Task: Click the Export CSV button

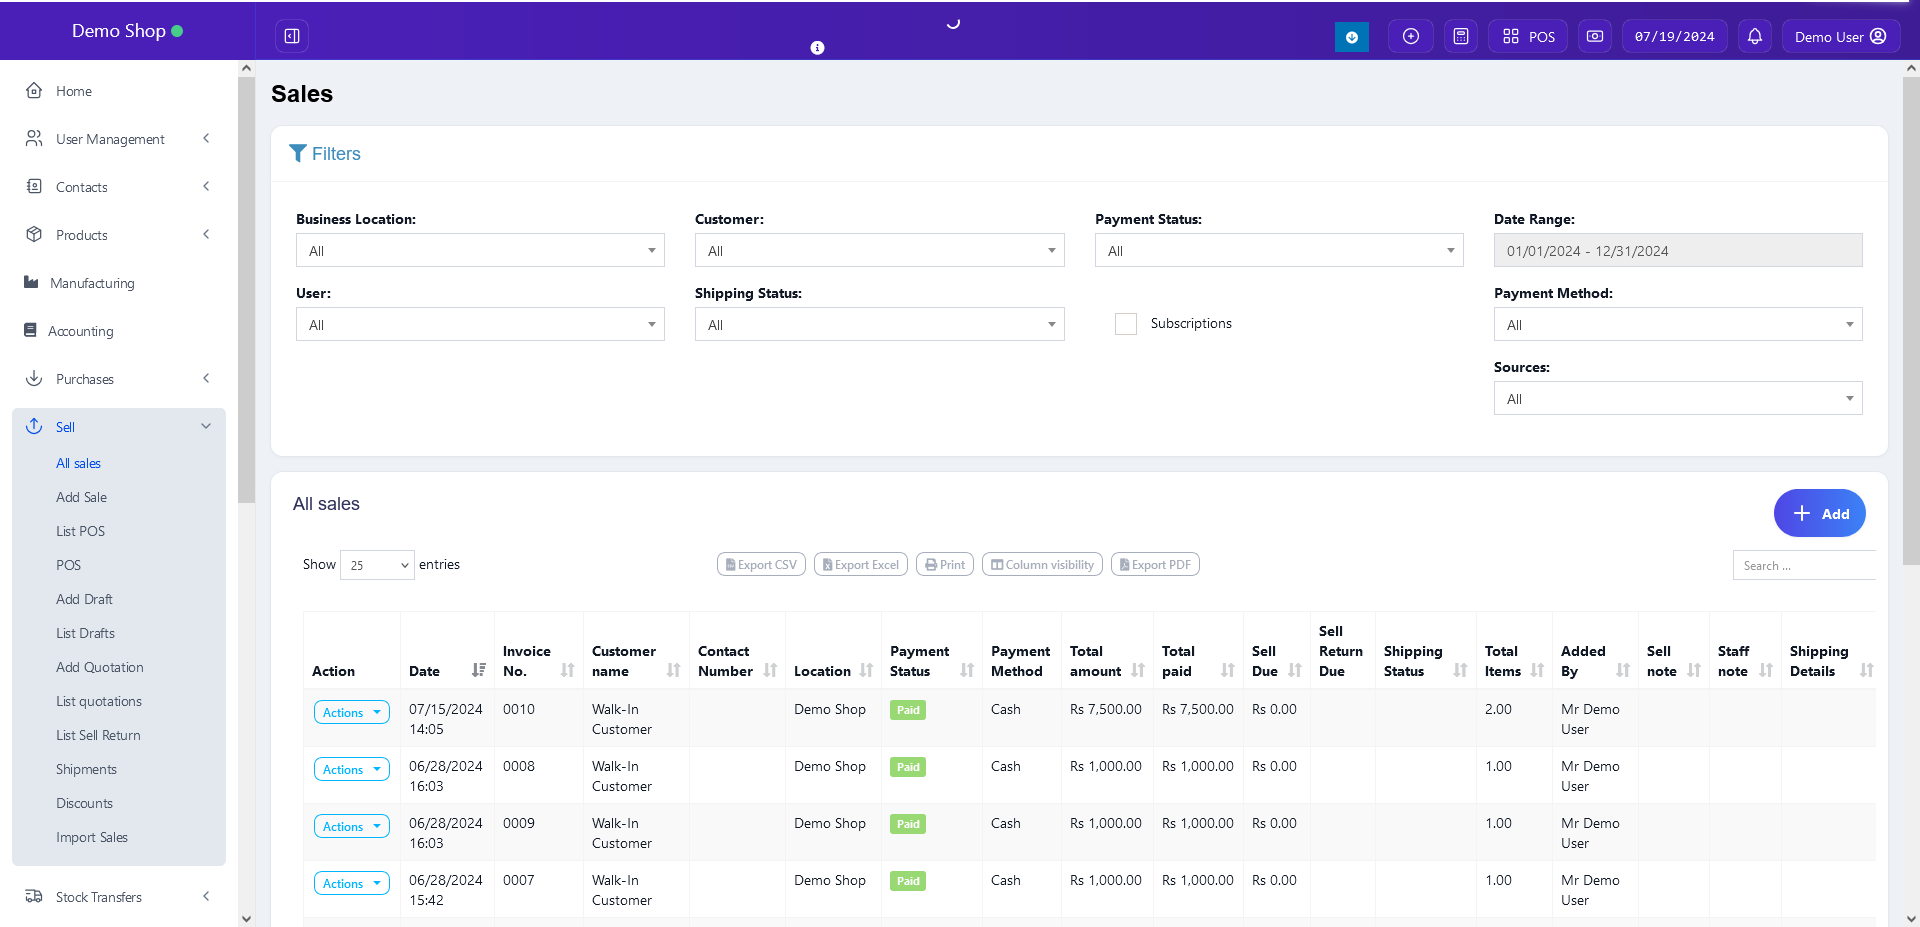Action: [761, 565]
